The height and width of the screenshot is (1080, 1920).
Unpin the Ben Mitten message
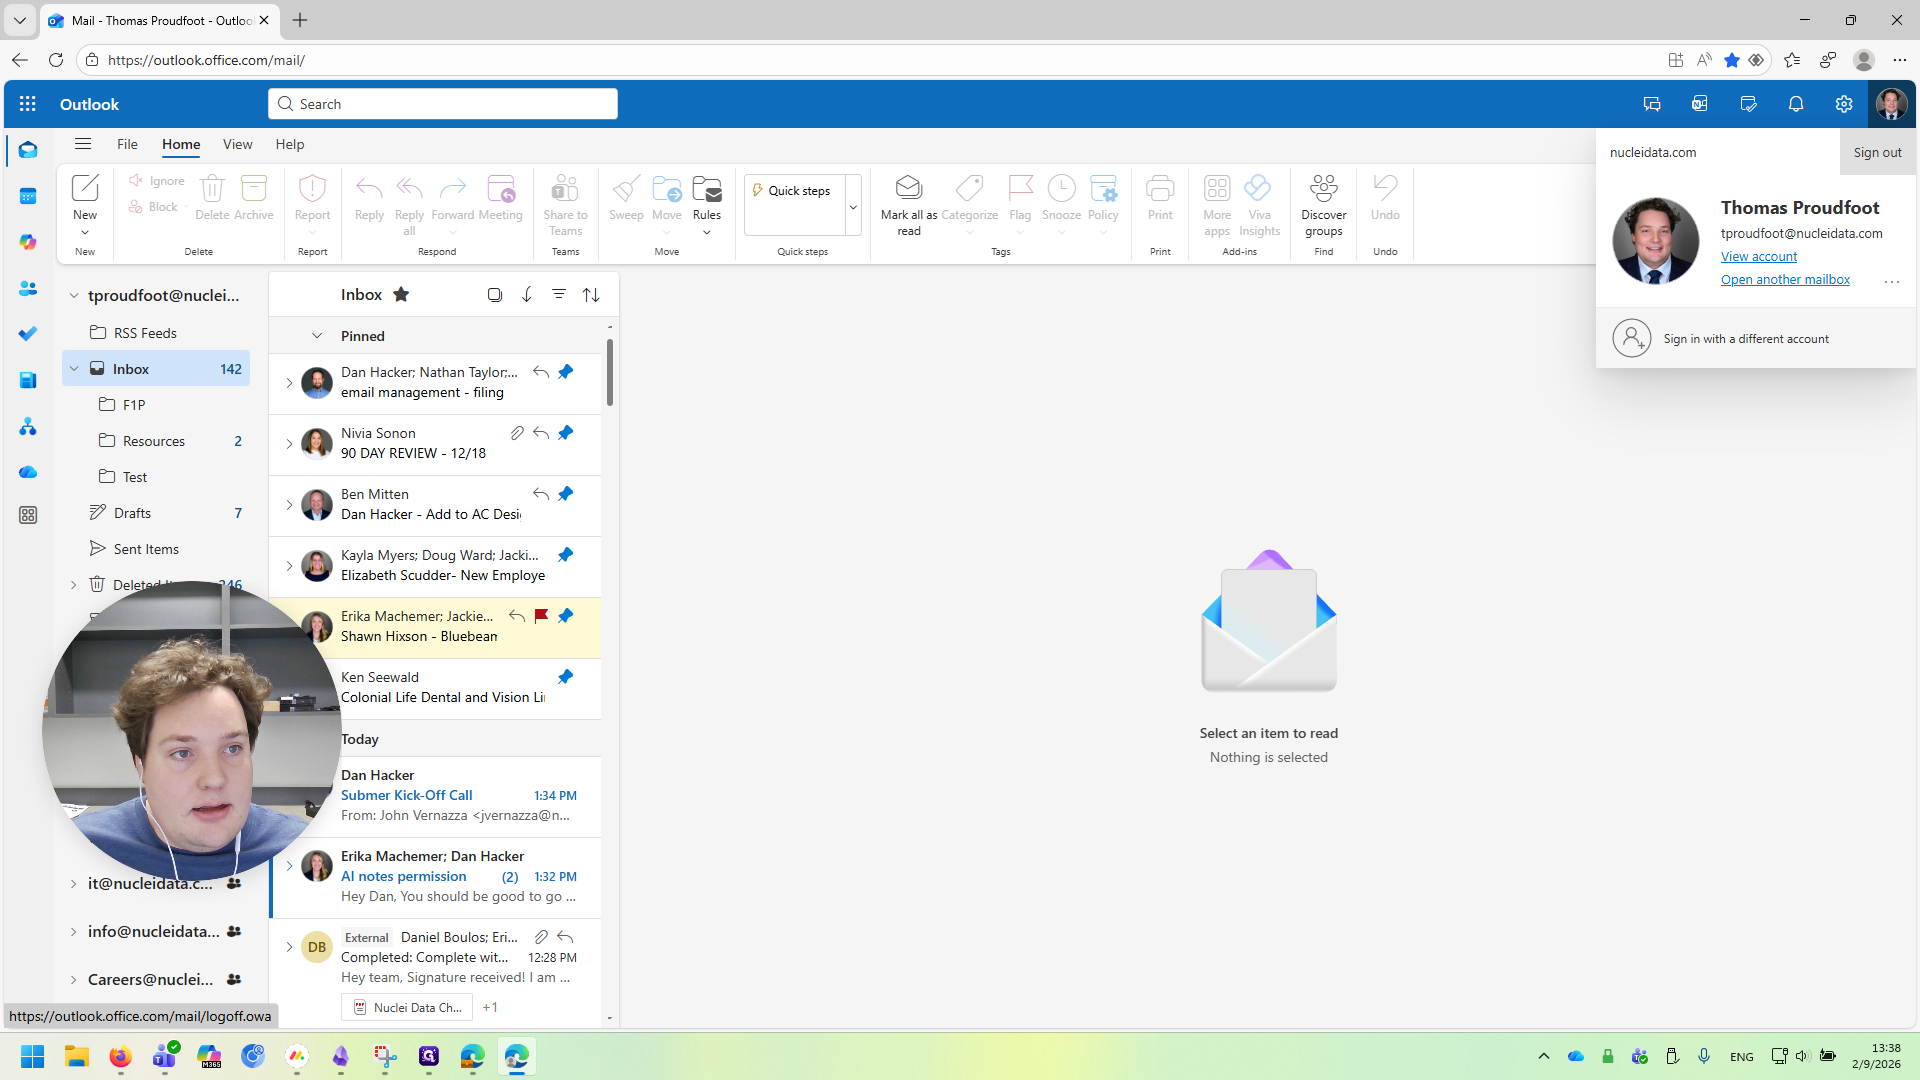pos(566,494)
